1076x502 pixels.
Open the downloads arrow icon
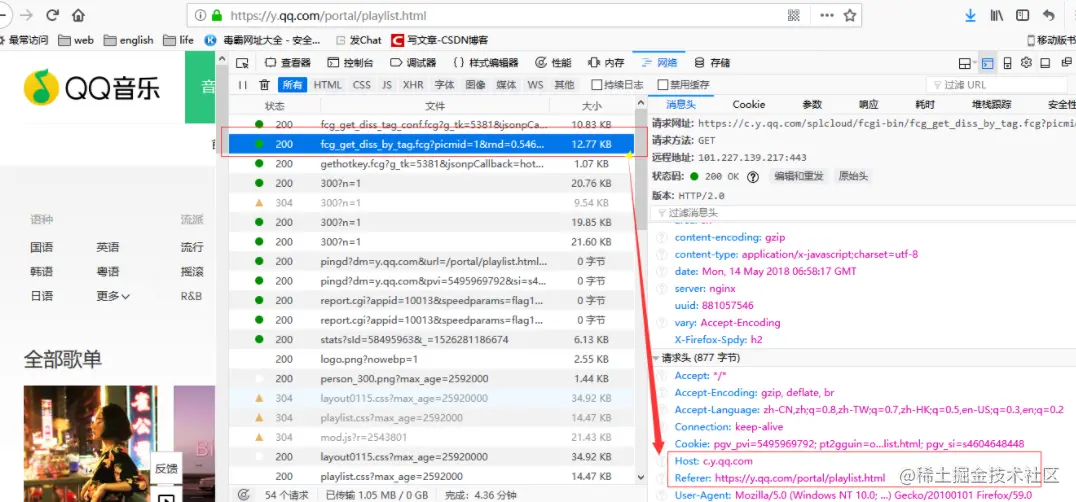pos(970,15)
